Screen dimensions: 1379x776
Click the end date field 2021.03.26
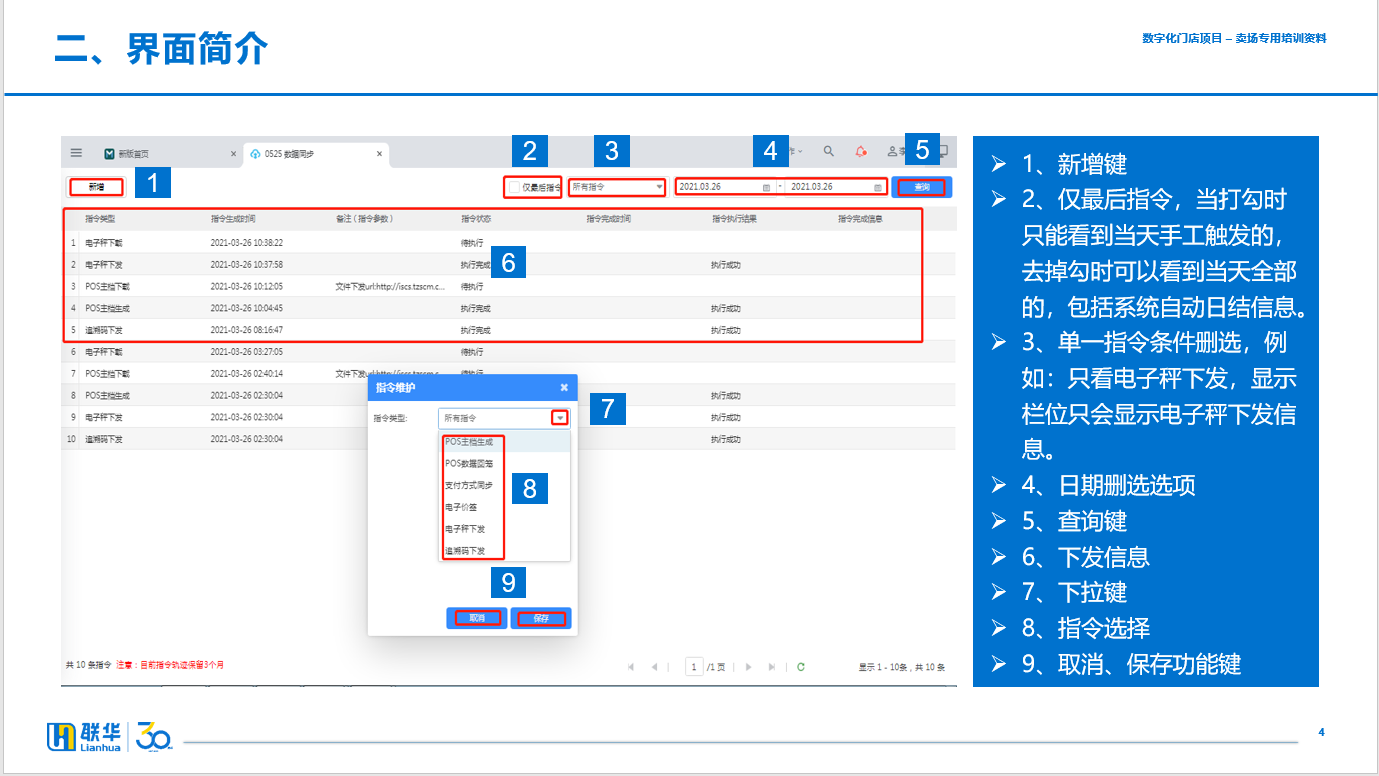click(837, 187)
